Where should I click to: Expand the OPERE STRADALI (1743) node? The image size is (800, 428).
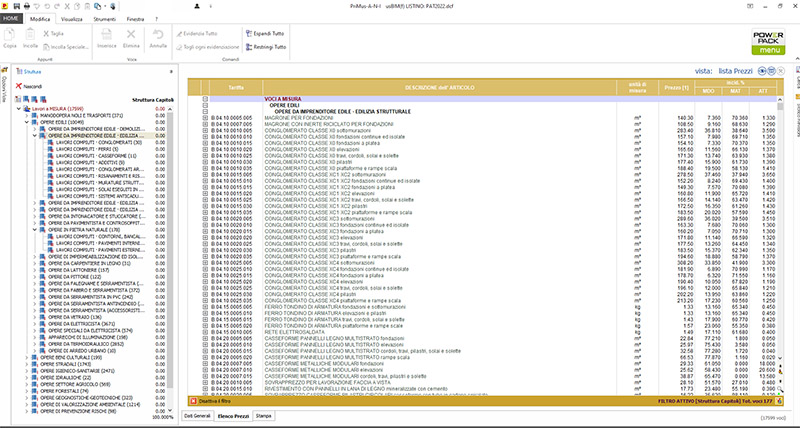tap(27, 364)
